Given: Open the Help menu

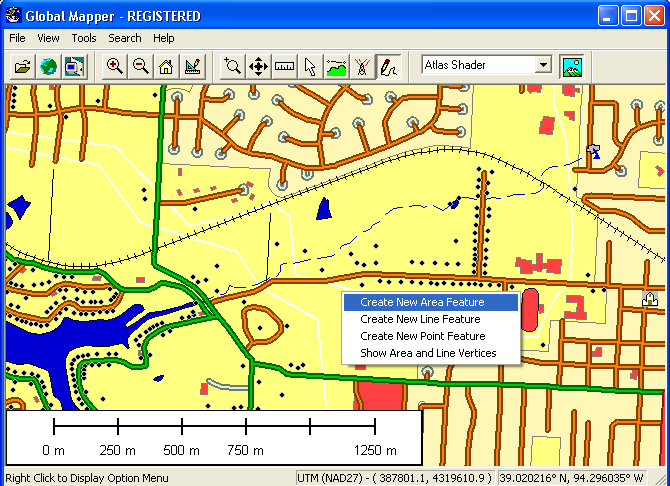Looking at the screenshot, I should [x=164, y=38].
